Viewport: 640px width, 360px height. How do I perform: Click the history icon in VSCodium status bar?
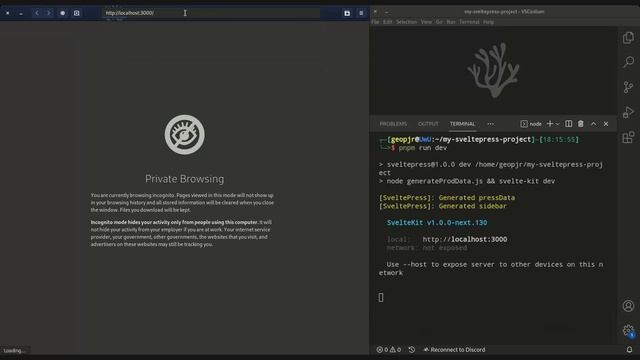411,350
